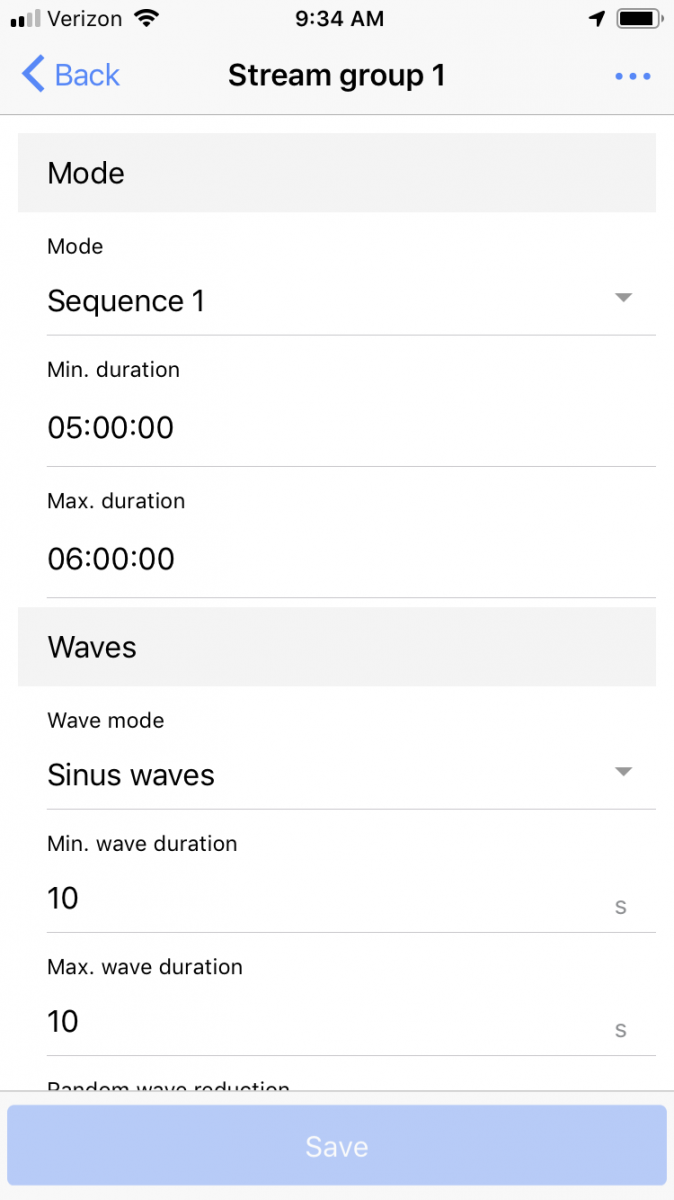Edit the Min. wave duration value
Viewport: 674px width, 1200px height.
(63, 898)
